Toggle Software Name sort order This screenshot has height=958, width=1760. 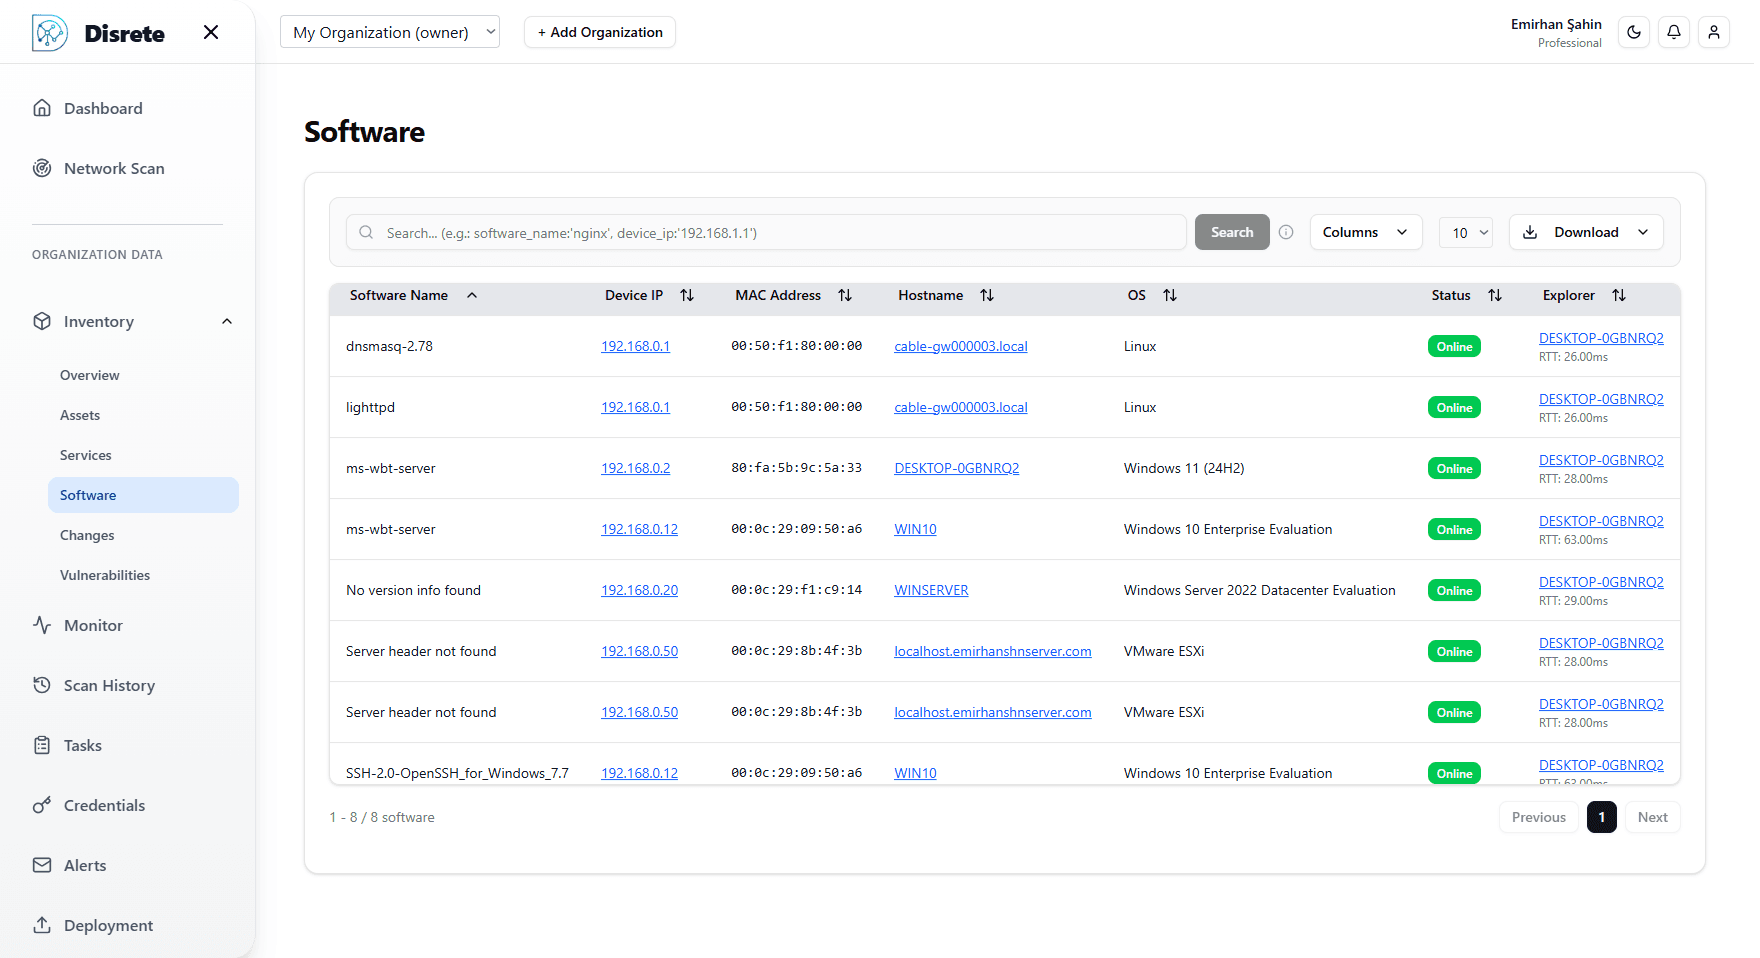(x=472, y=295)
